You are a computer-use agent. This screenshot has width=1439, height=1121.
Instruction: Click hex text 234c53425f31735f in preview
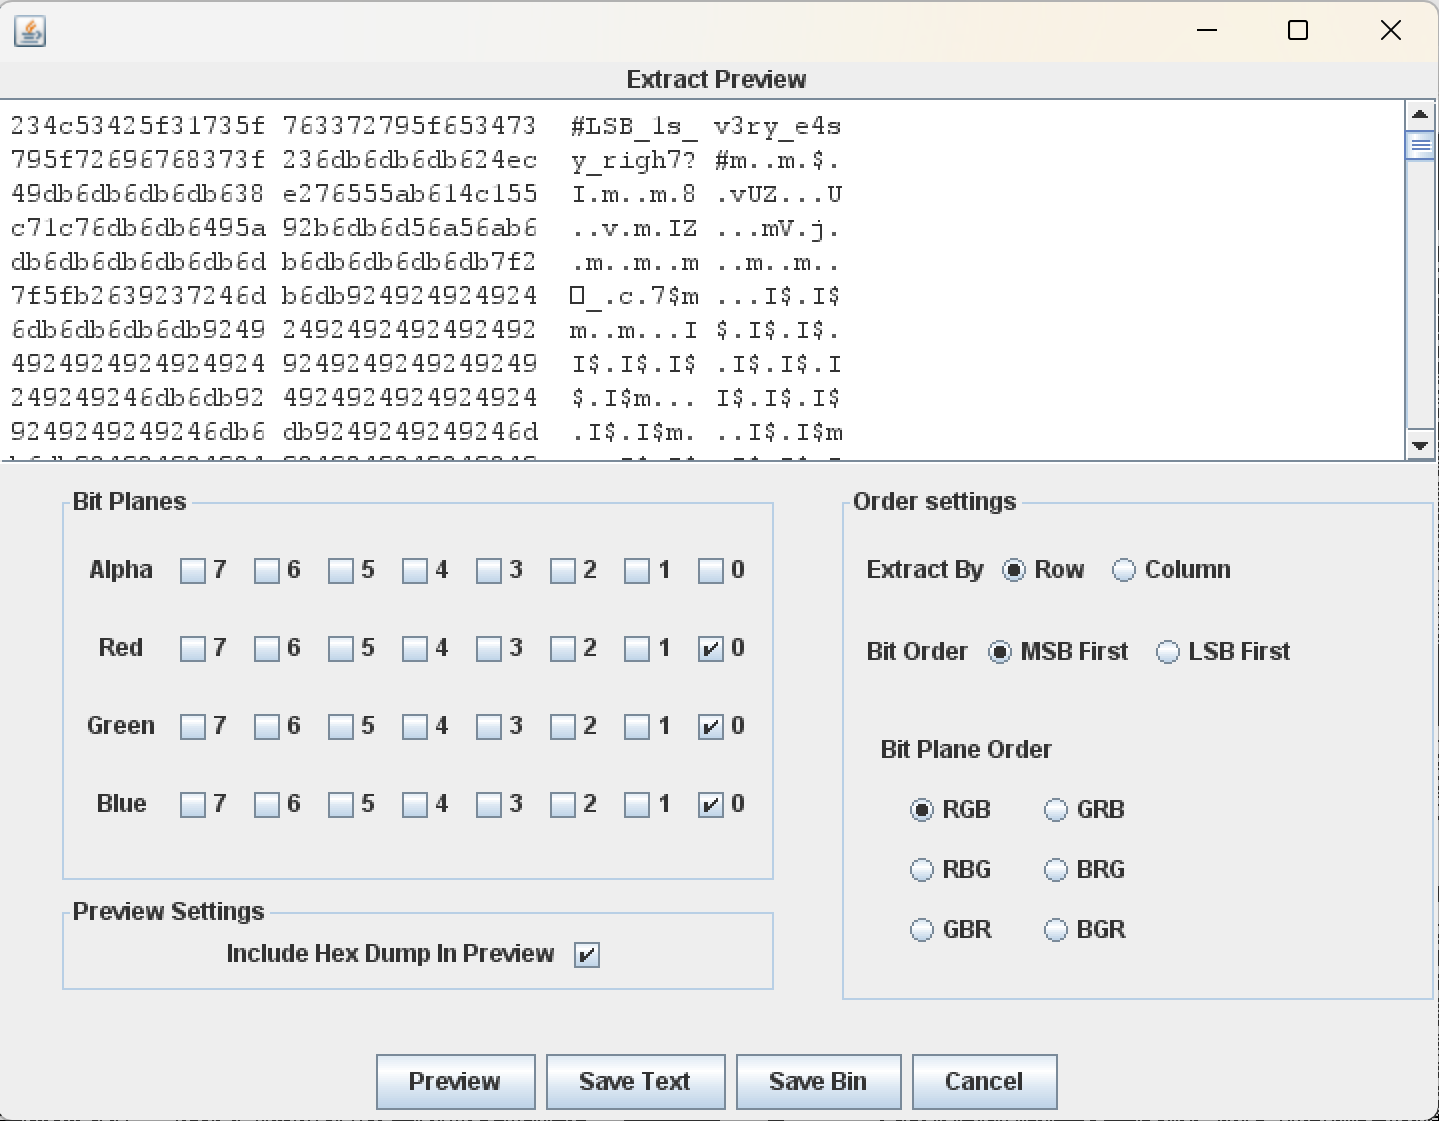click(x=138, y=126)
